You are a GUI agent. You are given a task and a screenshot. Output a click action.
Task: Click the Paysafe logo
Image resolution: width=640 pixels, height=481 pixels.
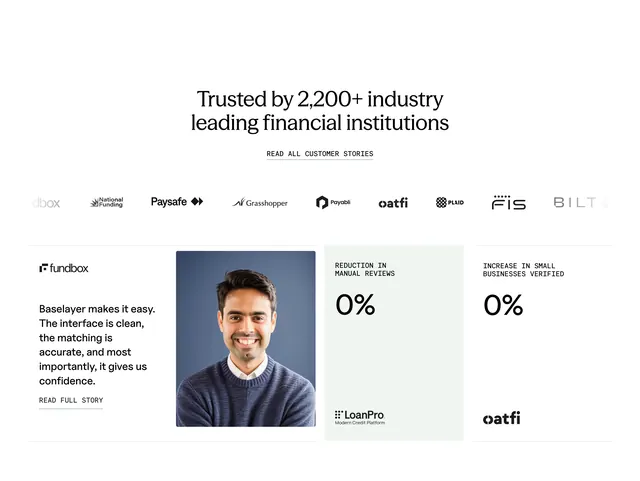pos(177,202)
